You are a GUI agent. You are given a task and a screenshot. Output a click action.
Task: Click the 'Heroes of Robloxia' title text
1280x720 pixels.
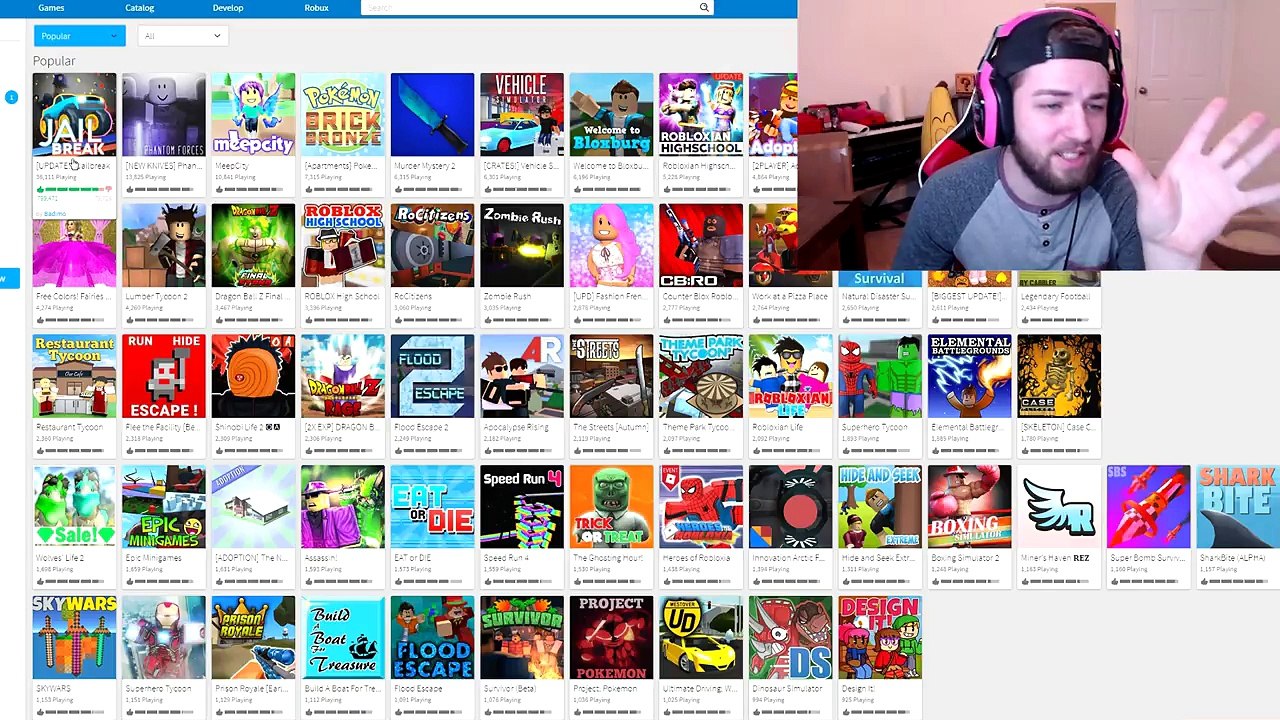pos(696,559)
